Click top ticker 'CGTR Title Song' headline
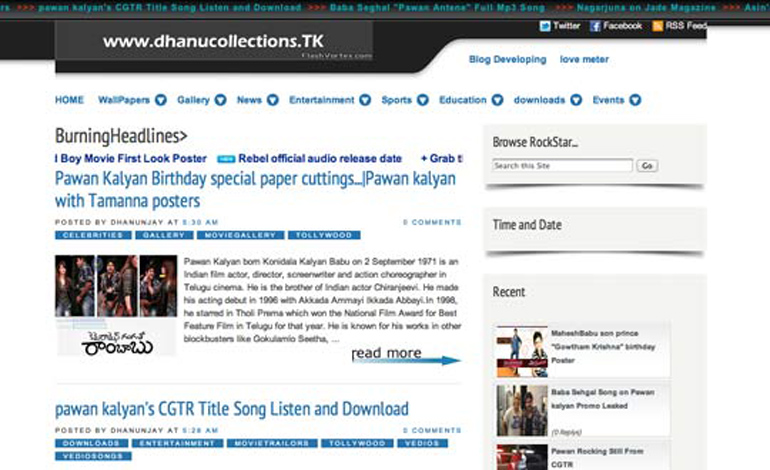Screen dimensions: 770x470 (170, 8)
